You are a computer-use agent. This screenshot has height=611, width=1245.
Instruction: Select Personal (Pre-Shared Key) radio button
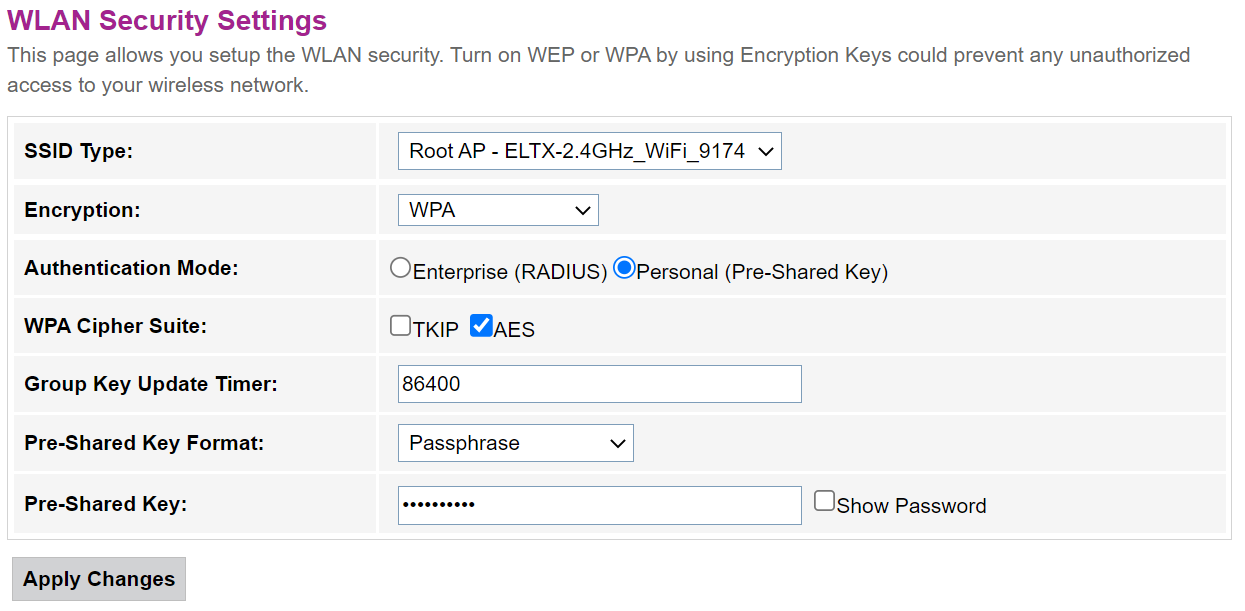pos(625,268)
